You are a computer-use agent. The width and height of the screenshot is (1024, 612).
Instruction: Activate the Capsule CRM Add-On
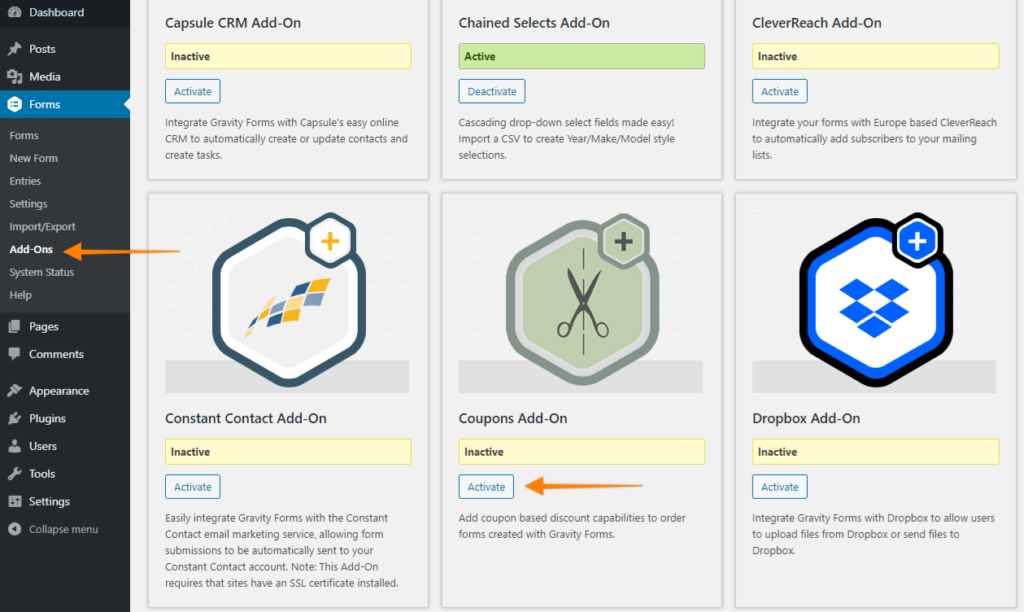pyautogui.click(x=192, y=91)
